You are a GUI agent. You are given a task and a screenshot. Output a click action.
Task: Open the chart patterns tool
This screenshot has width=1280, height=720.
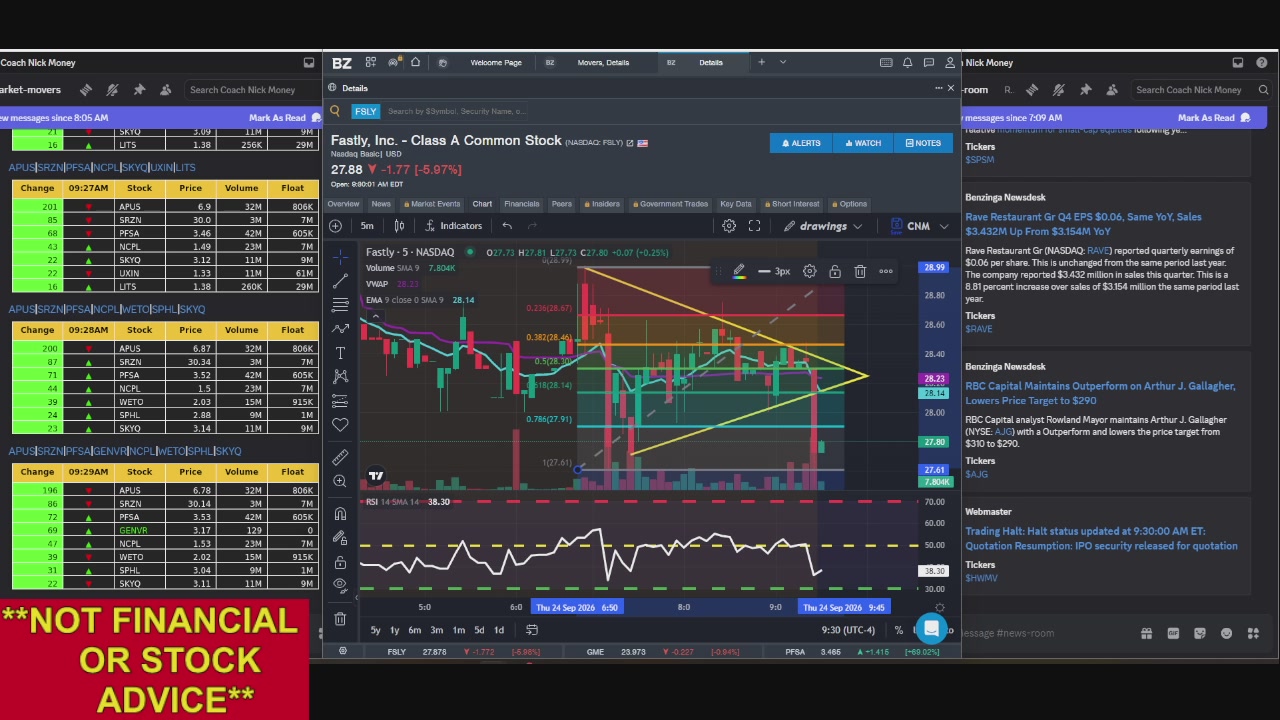click(x=340, y=377)
